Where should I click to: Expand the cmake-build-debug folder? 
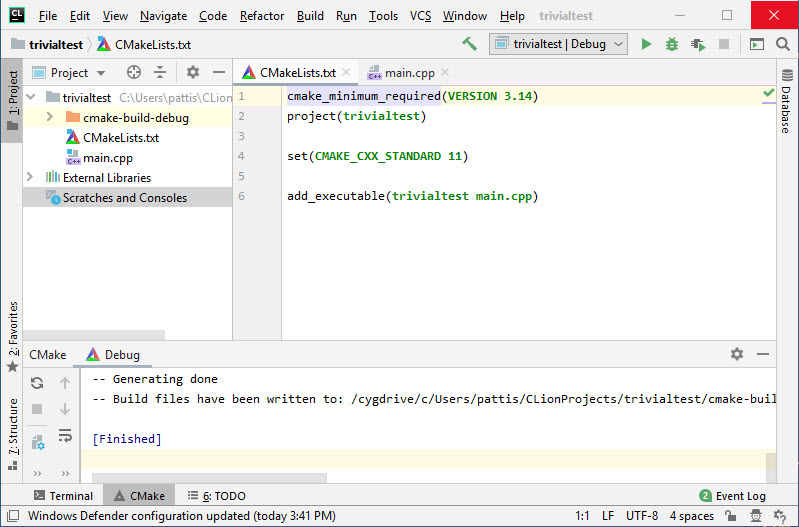[x=49, y=118]
